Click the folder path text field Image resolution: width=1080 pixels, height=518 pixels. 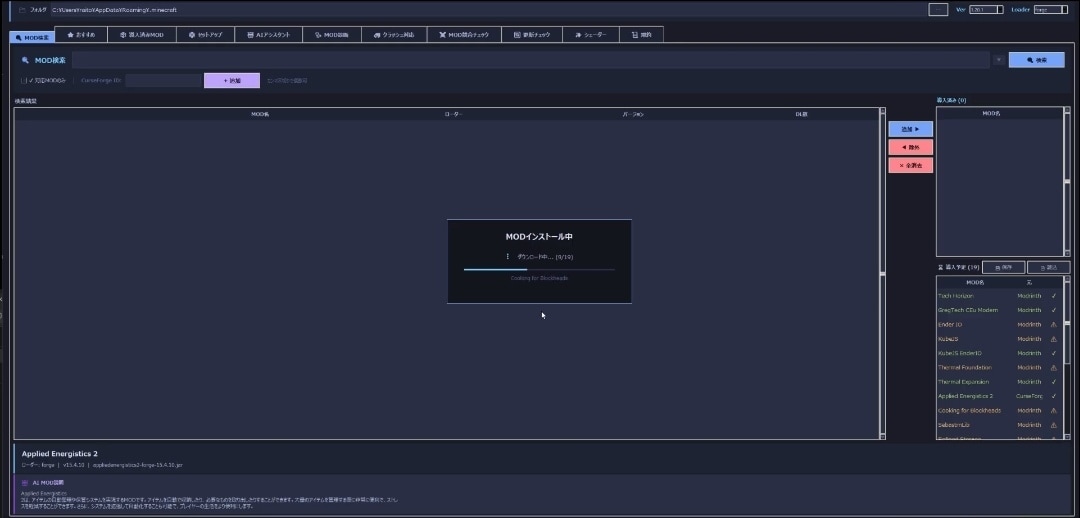pos(486,10)
